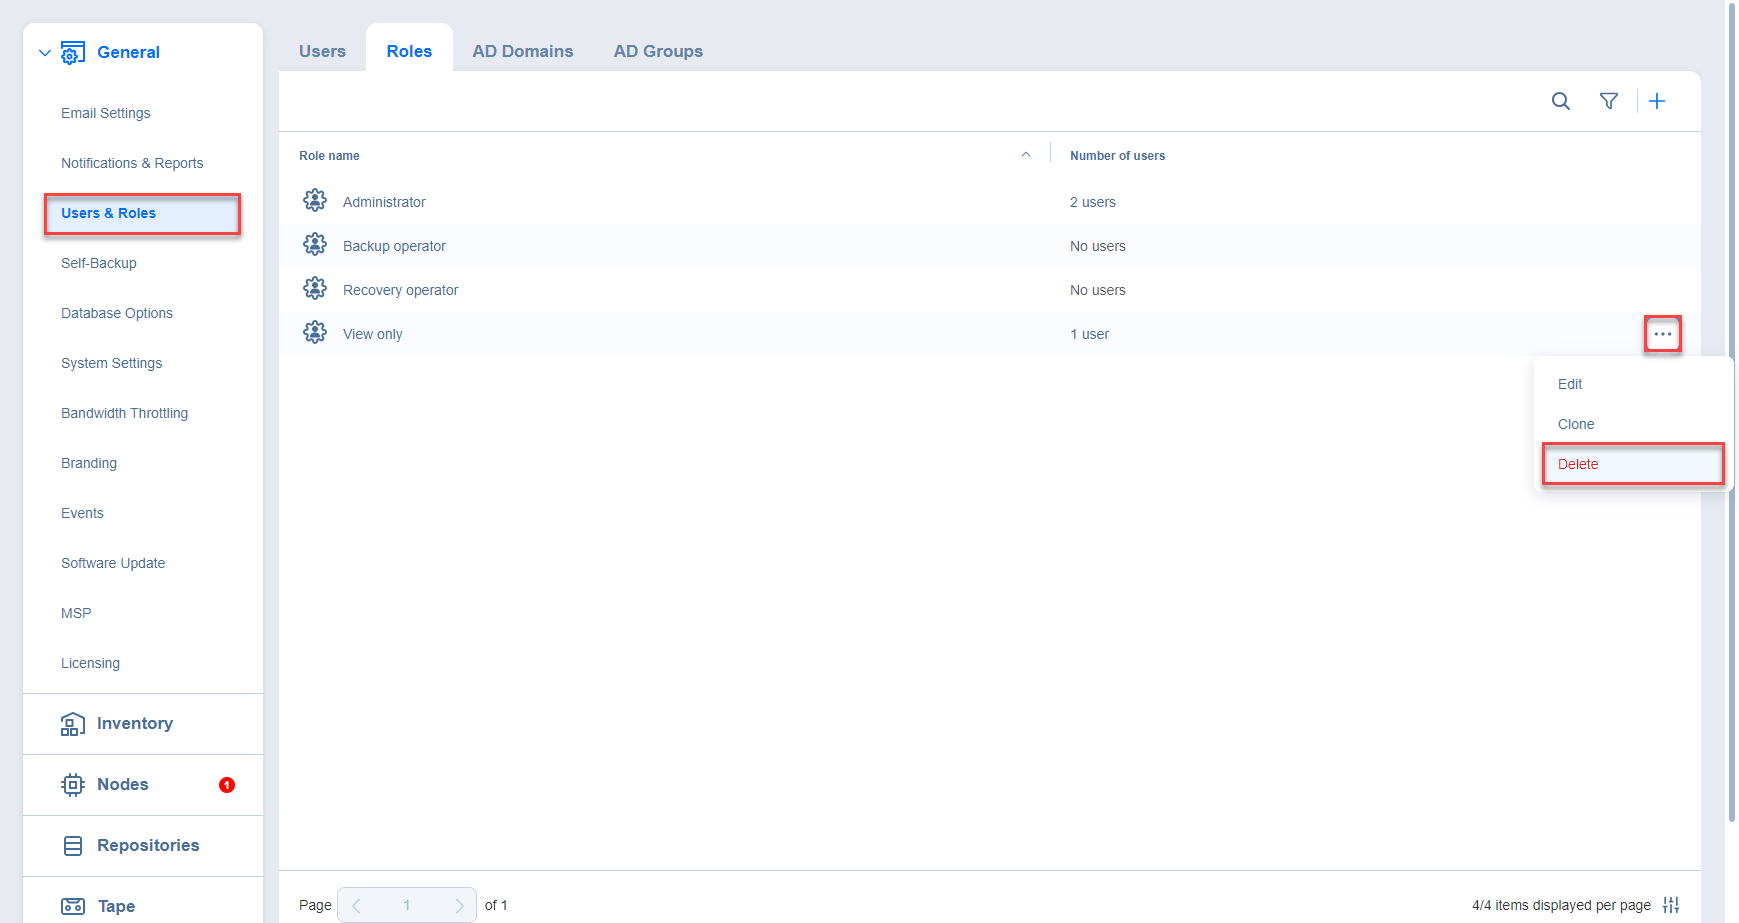Viewport: 1739px width, 923px height.
Task: Click the items per page settings icon
Action: coord(1671,905)
